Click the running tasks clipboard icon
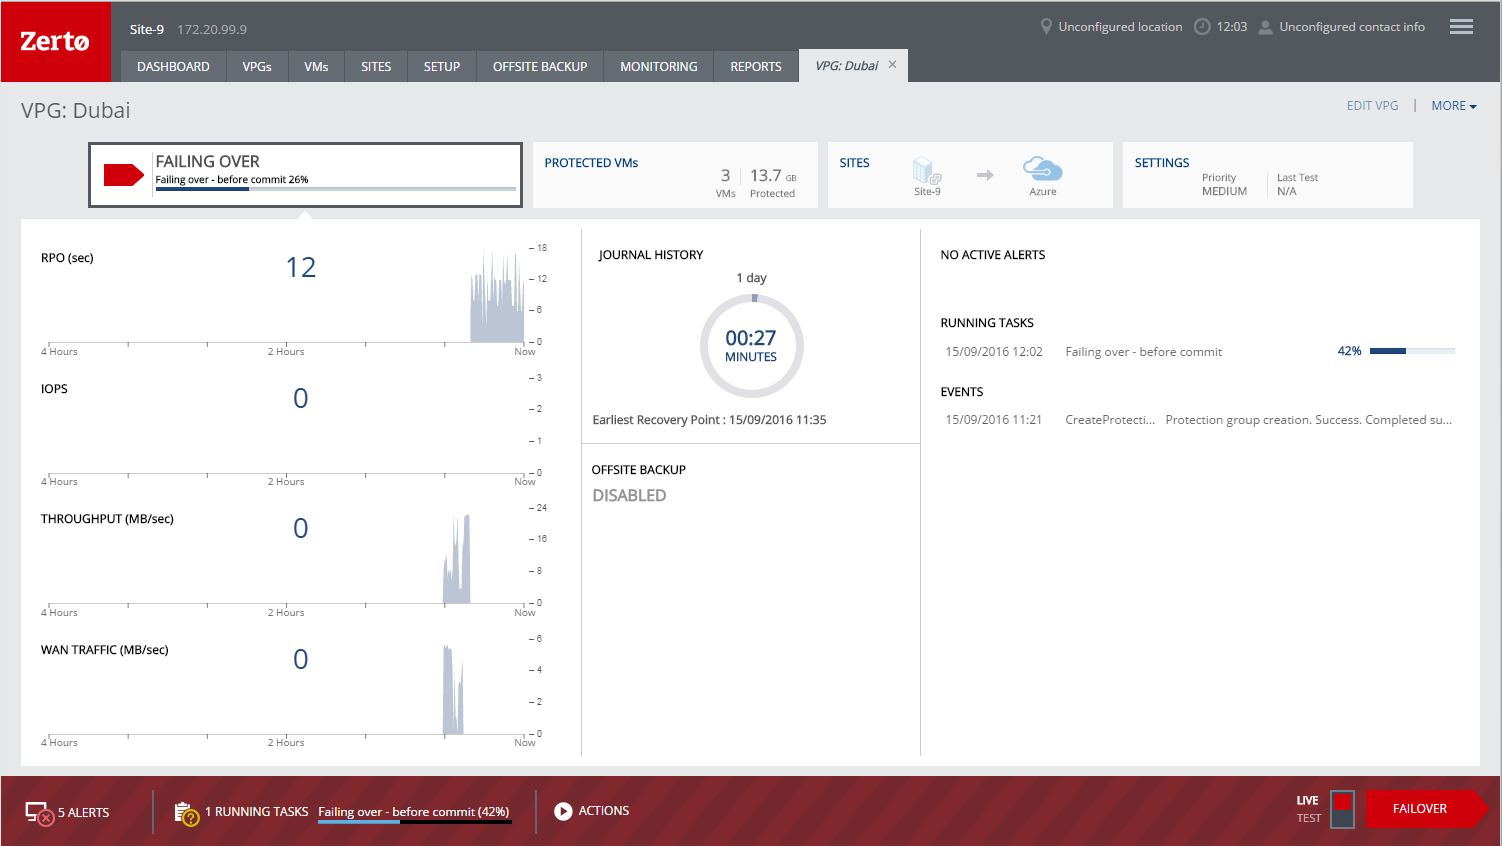 tap(186, 813)
